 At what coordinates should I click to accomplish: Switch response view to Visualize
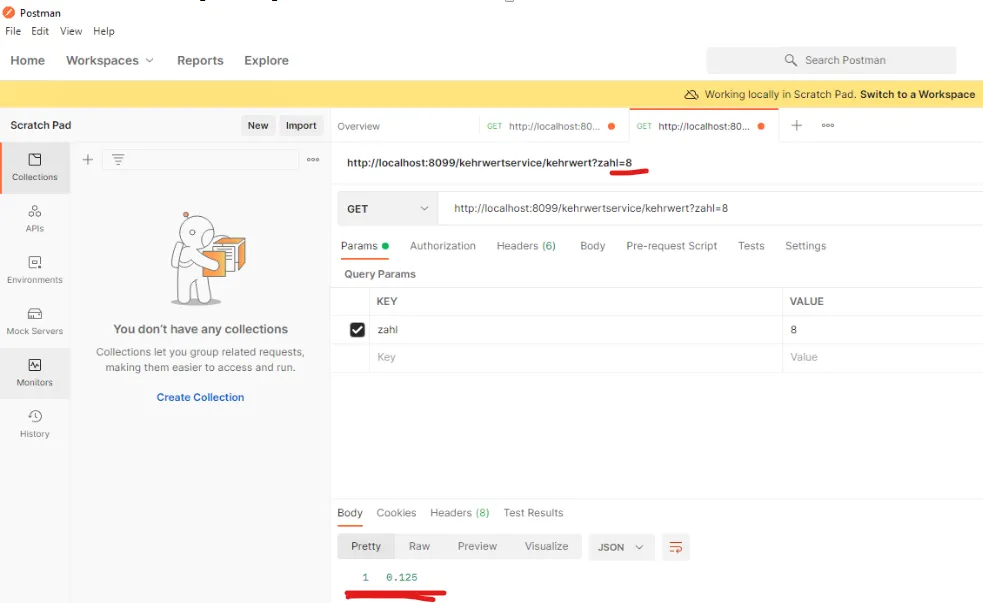pos(546,547)
